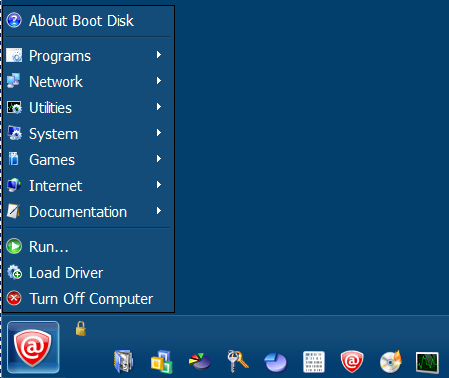The image size is (449, 378).
Task: Expand the System submenu arrow
Action: (159, 133)
